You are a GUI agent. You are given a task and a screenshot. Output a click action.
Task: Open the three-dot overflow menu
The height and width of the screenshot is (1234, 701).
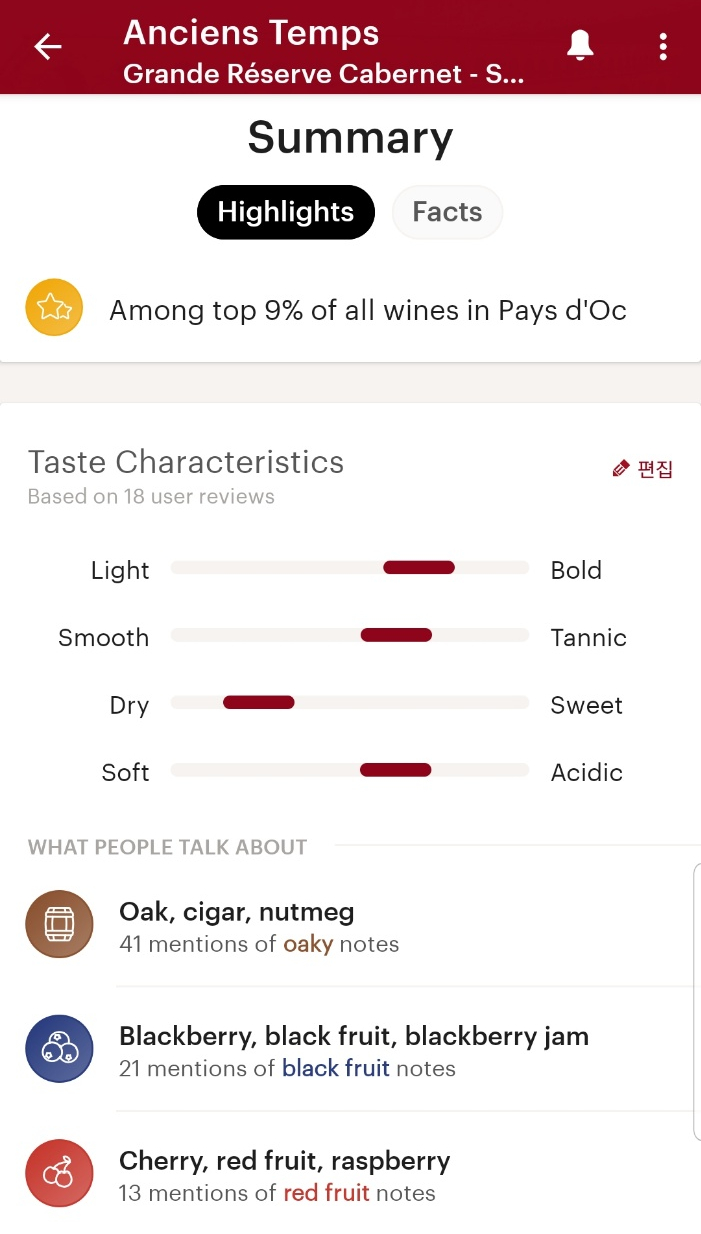click(663, 46)
